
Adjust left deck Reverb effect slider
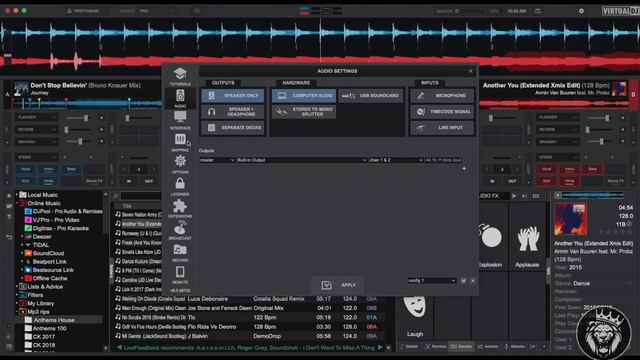pyautogui.click(x=78, y=130)
